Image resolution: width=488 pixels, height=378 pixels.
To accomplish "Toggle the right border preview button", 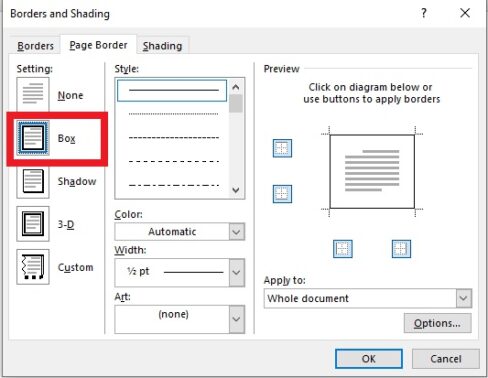I will pyautogui.click(x=401, y=249).
